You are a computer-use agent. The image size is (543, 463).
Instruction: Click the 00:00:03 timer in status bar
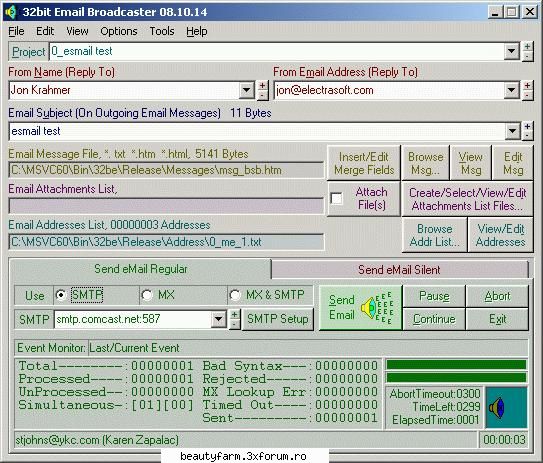[x=505, y=440]
